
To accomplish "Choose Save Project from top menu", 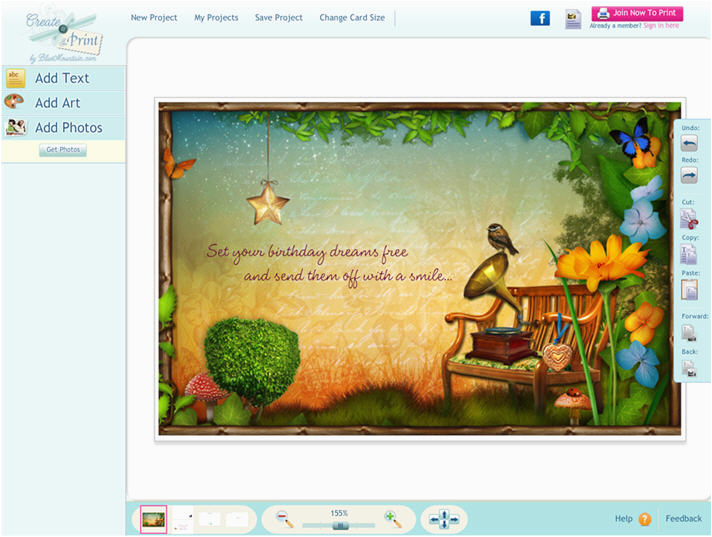I will point(278,18).
